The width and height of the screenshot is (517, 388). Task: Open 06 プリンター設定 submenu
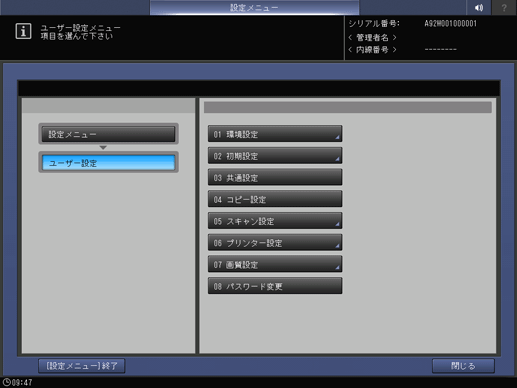click(x=275, y=242)
